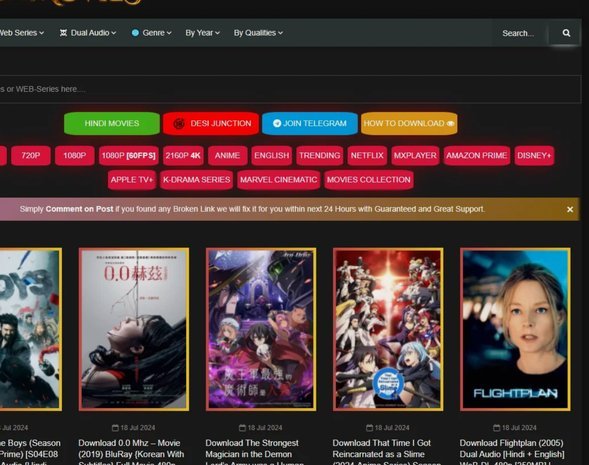Select the NETFLIX category tag
Image resolution: width=589 pixels, height=465 pixels.
click(367, 156)
